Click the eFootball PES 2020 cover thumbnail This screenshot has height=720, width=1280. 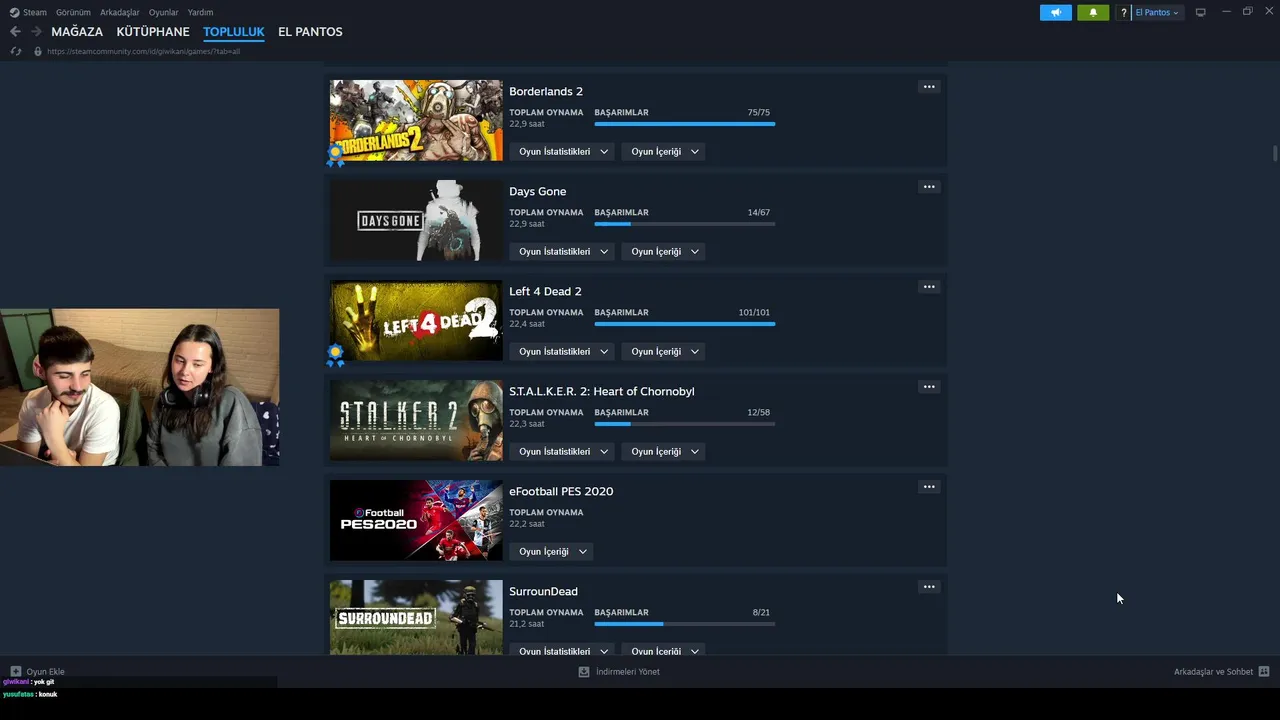point(416,520)
